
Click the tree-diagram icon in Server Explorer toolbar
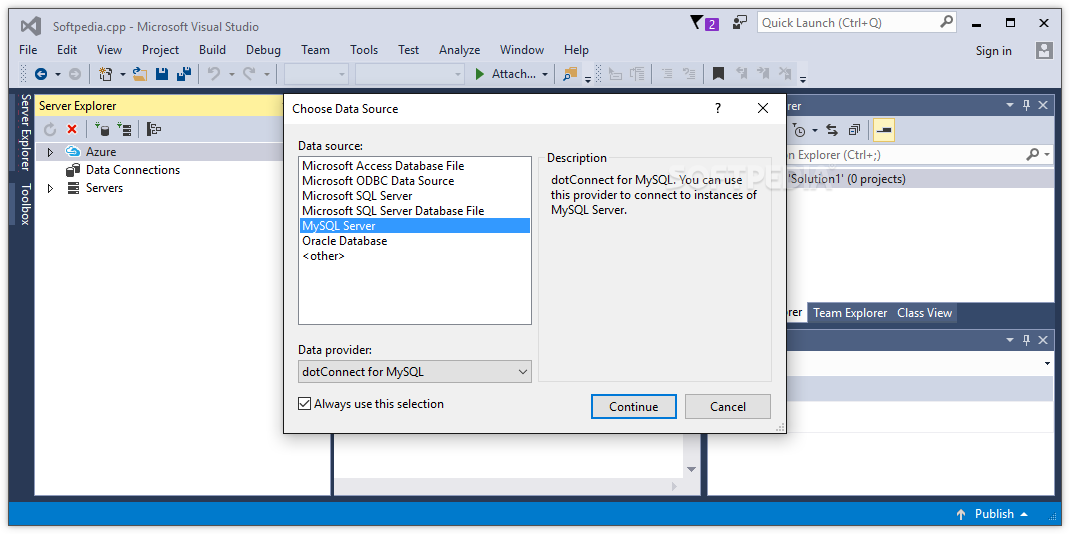point(154,129)
